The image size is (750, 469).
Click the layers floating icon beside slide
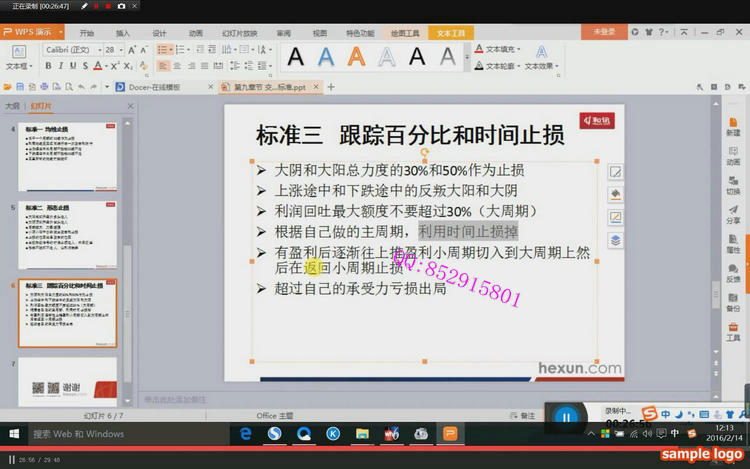[x=616, y=239]
